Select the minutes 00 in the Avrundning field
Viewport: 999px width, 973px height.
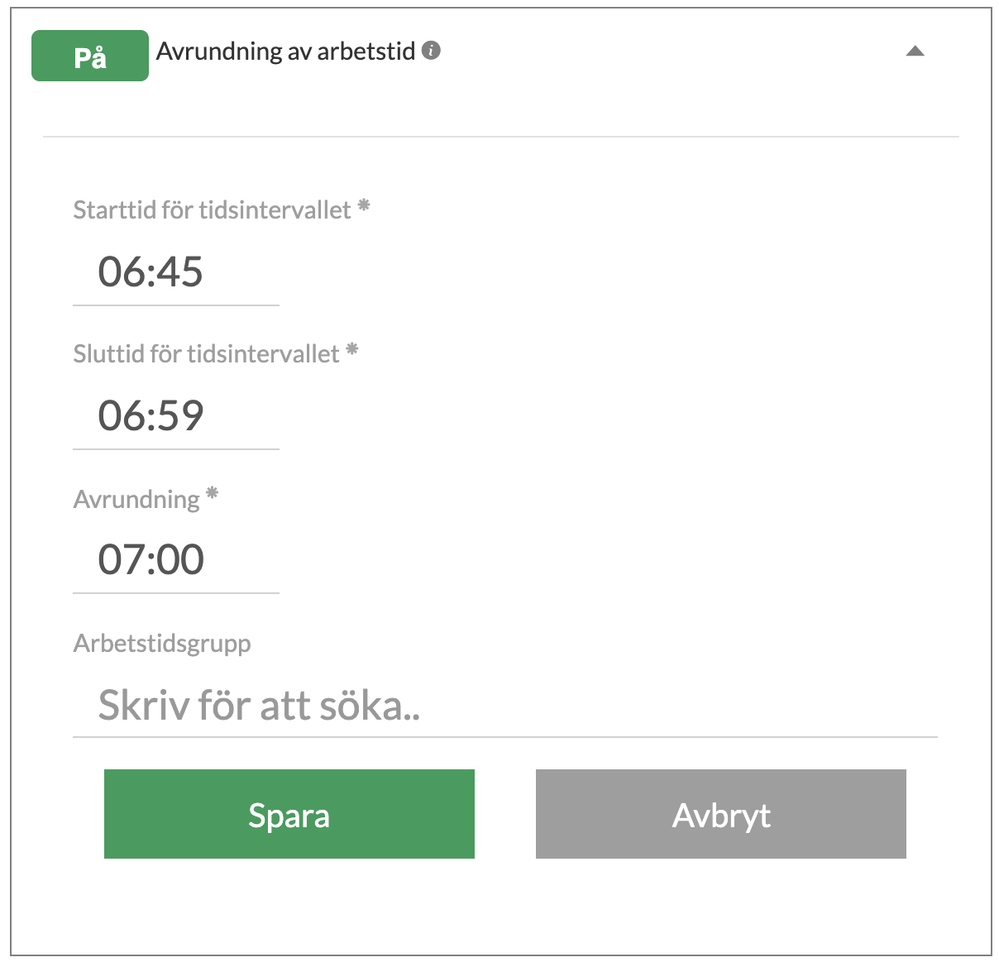click(x=181, y=560)
